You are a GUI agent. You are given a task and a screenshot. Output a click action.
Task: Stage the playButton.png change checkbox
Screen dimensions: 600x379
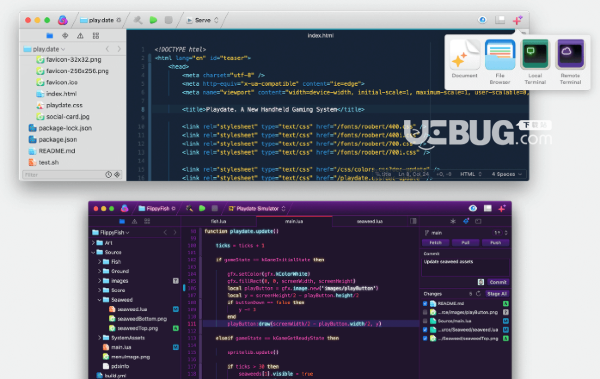click(425, 312)
